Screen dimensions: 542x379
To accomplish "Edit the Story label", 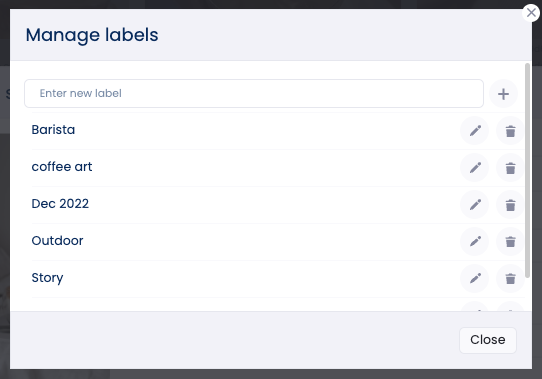I will 475,279.
